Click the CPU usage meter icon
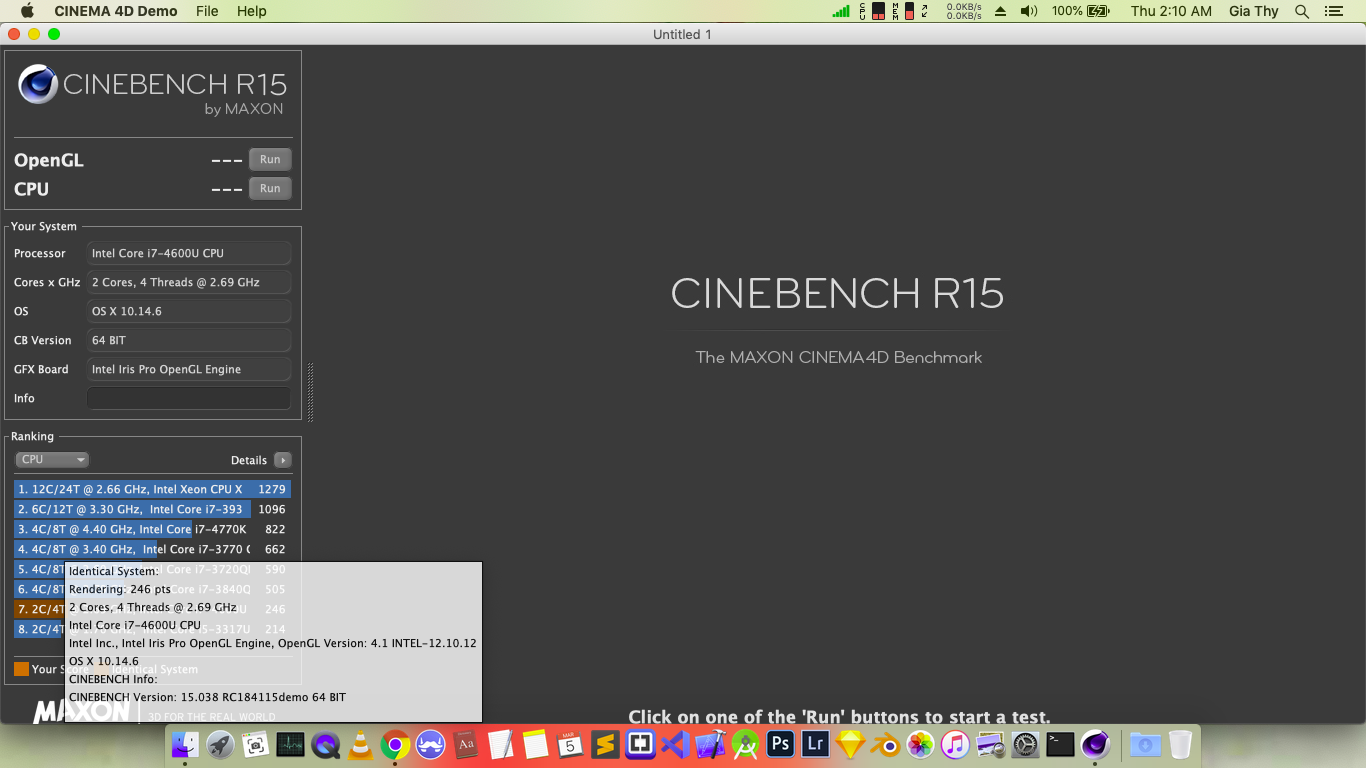Image resolution: width=1366 pixels, height=768 pixels. pos(872,11)
